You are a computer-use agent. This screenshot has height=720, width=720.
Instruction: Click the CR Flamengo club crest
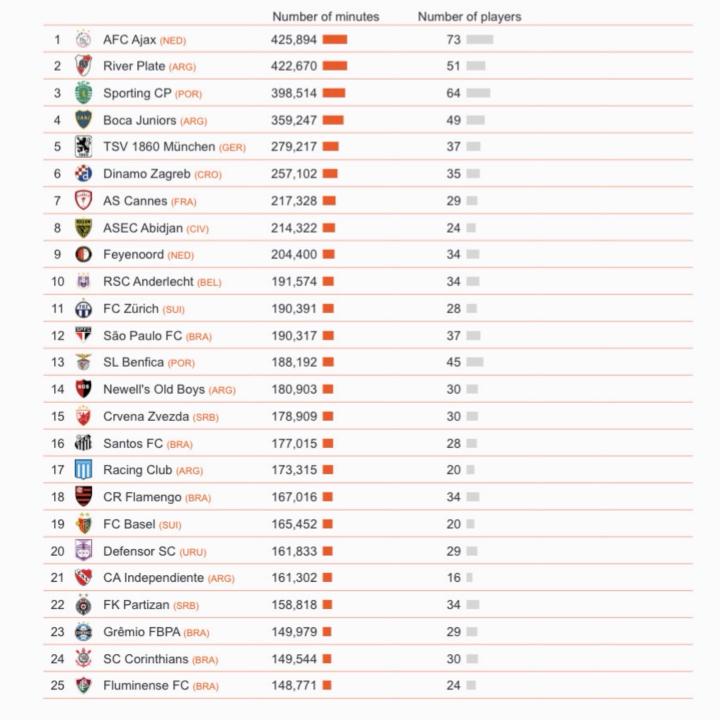point(83,497)
